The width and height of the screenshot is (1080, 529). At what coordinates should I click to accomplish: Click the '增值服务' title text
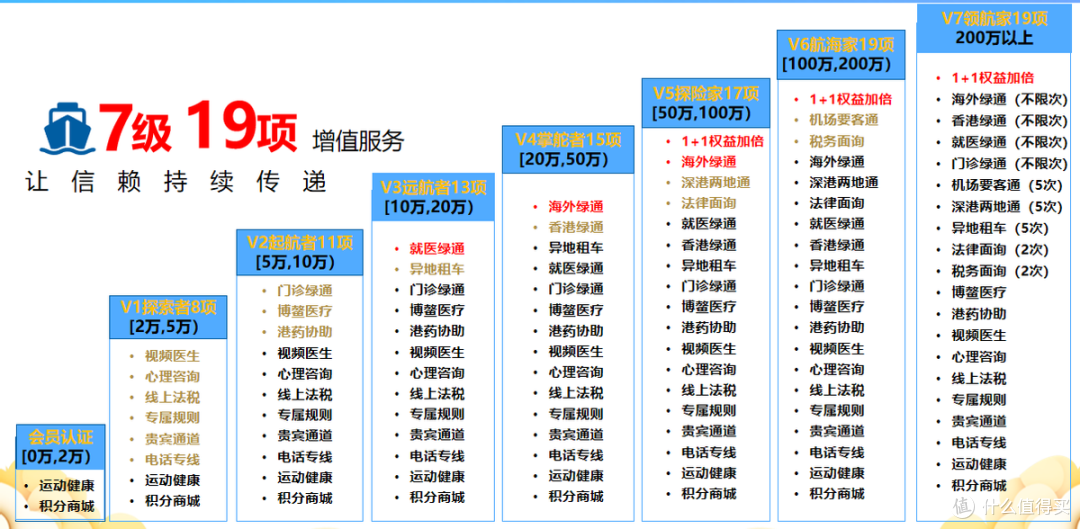[358, 140]
